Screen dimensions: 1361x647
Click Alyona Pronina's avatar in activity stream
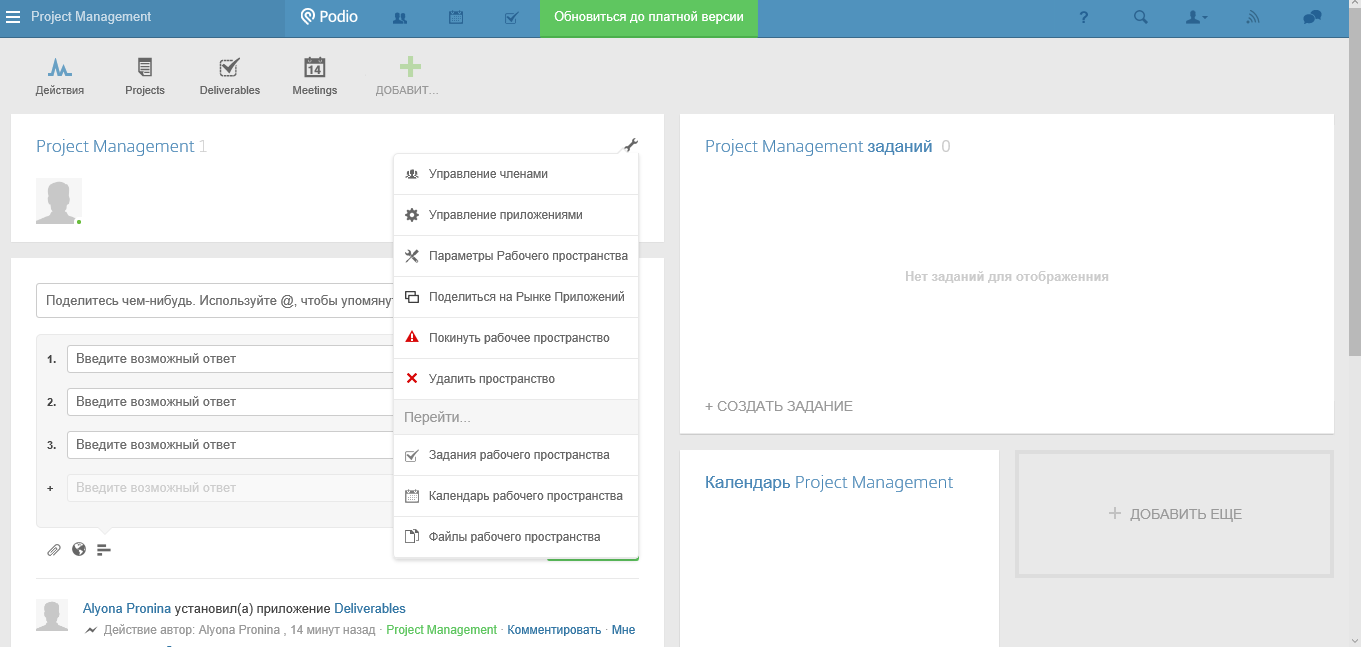point(52,615)
